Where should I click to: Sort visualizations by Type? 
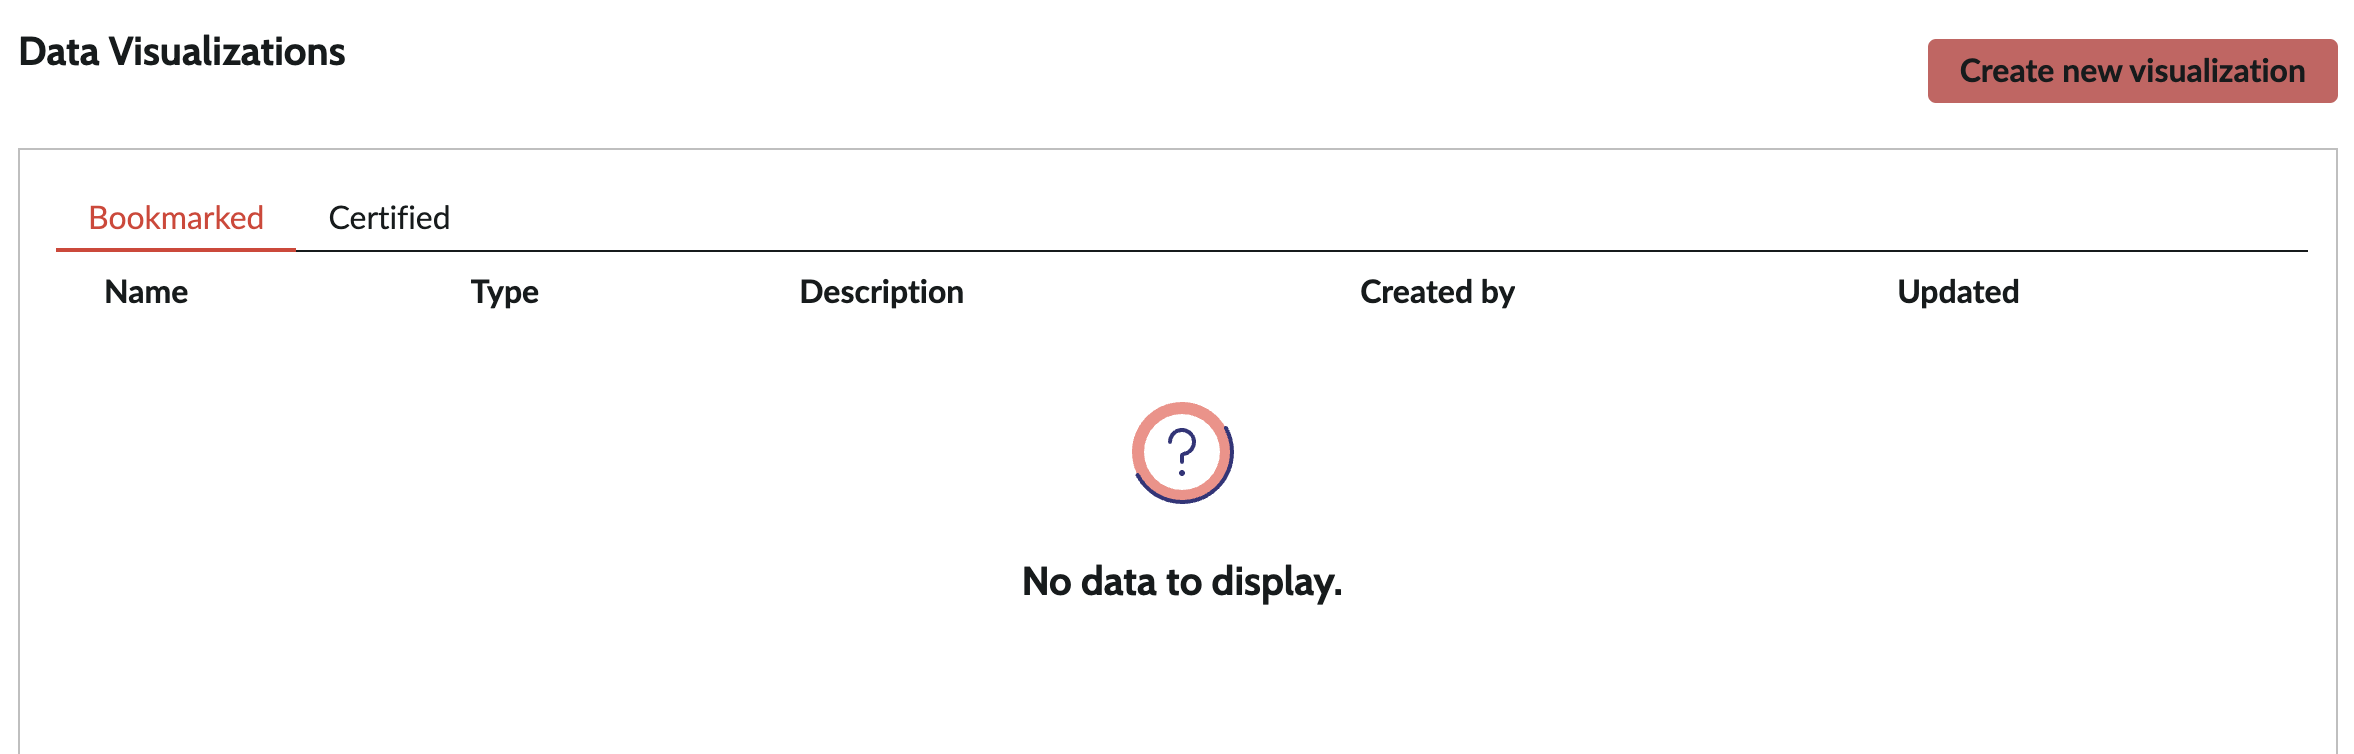click(x=504, y=291)
